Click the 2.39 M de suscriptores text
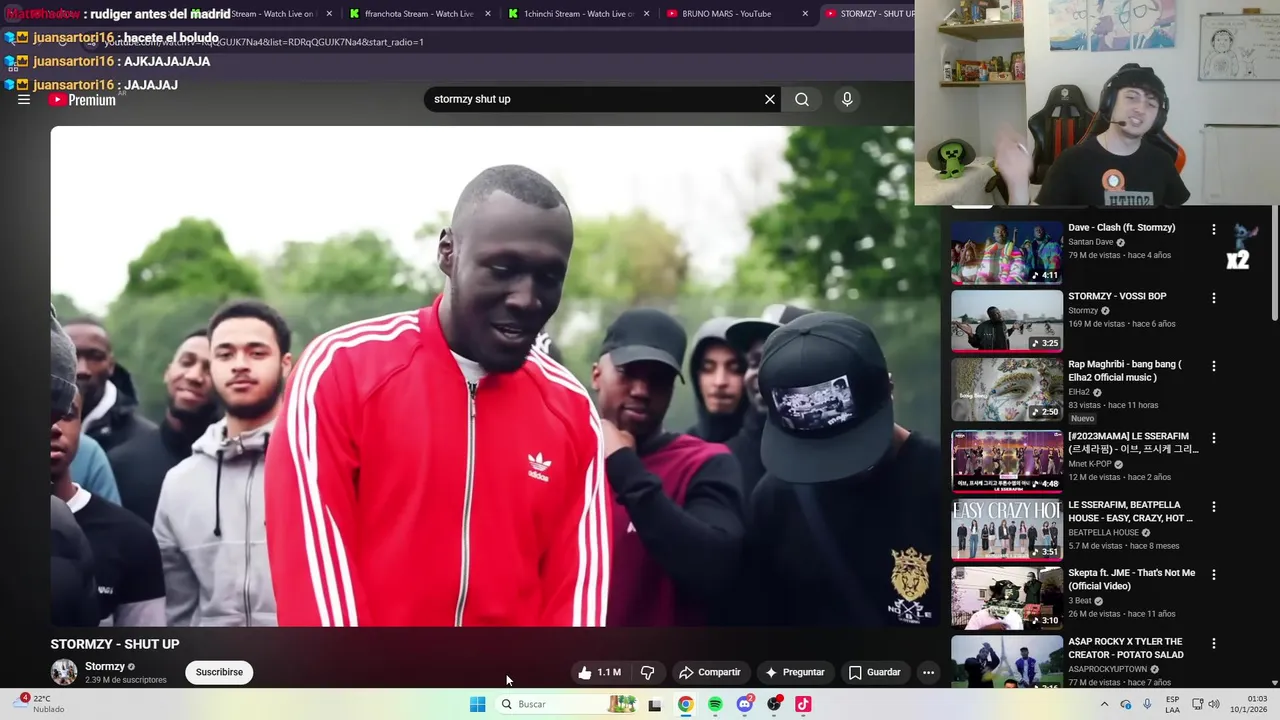 [126, 680]
